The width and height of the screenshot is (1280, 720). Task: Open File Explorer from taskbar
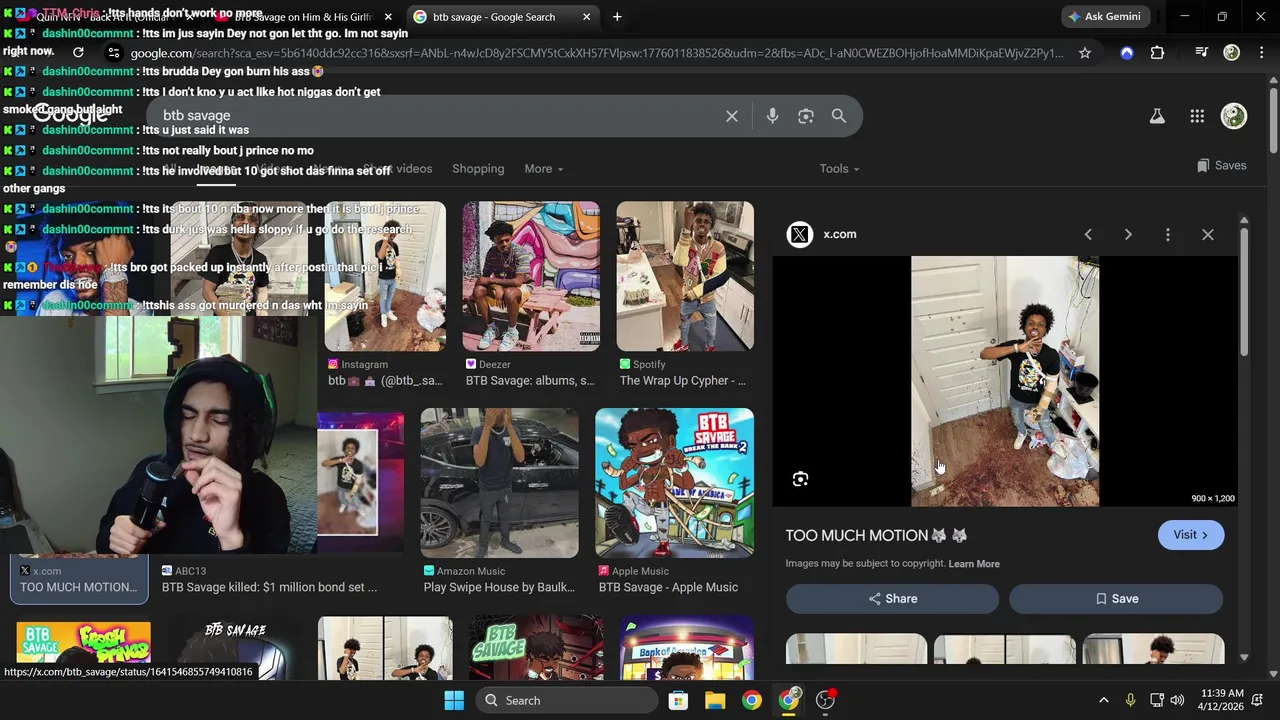click(x=715, y=700)
